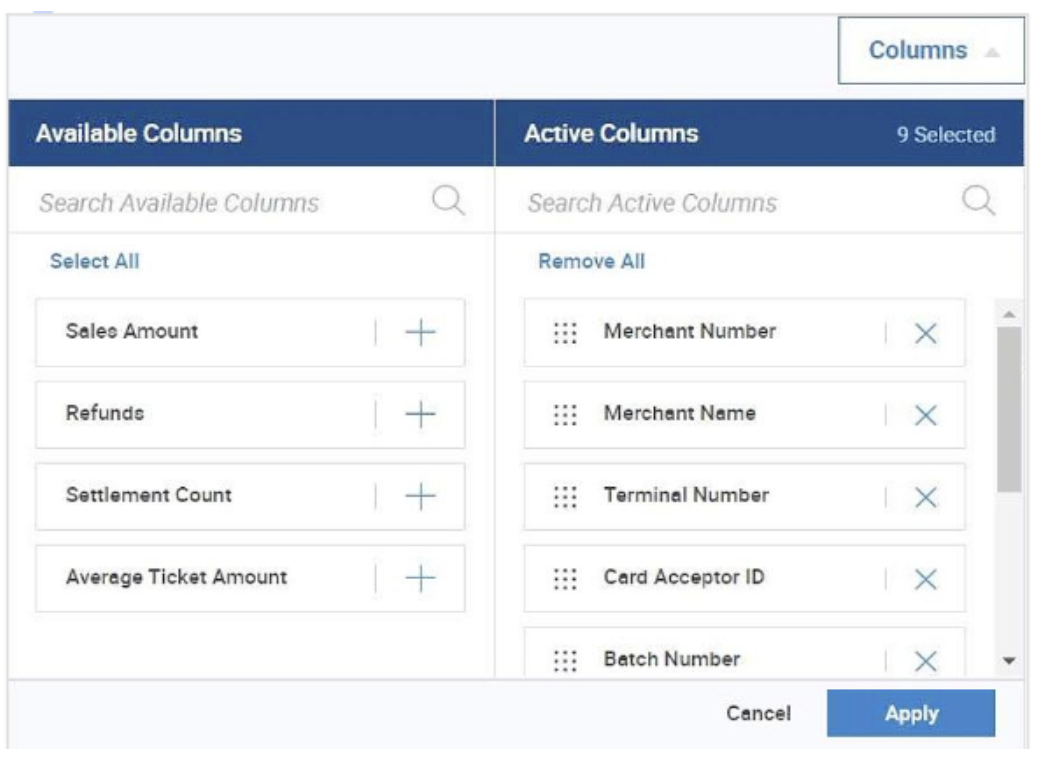Add Sales Amount column with plus icon
Viewport: 1050px width, 780px height.
coord(420,333)
